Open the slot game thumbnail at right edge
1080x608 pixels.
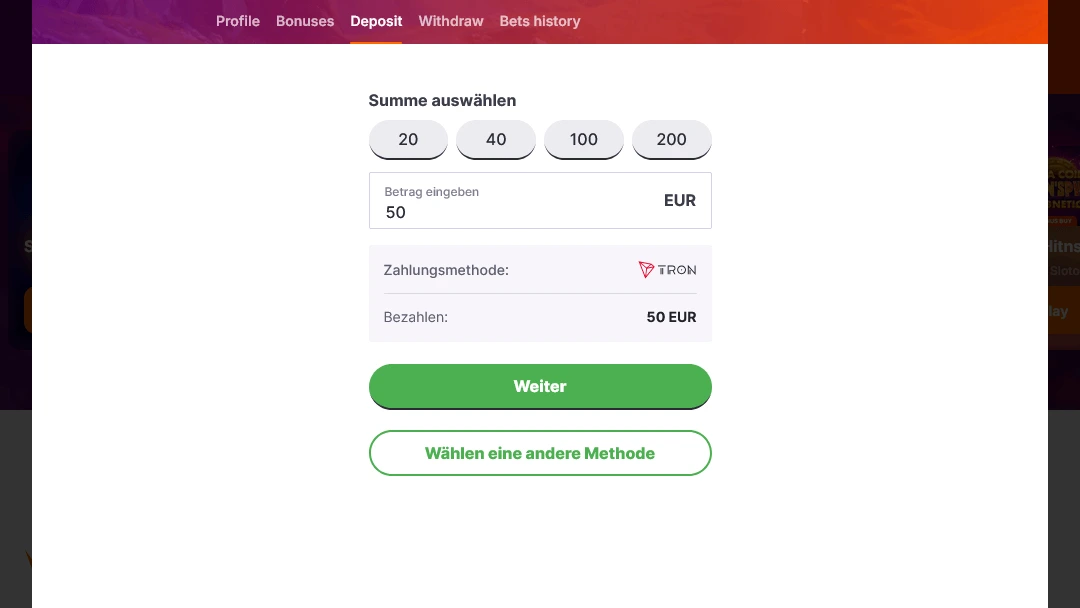tap(1064, 190)
